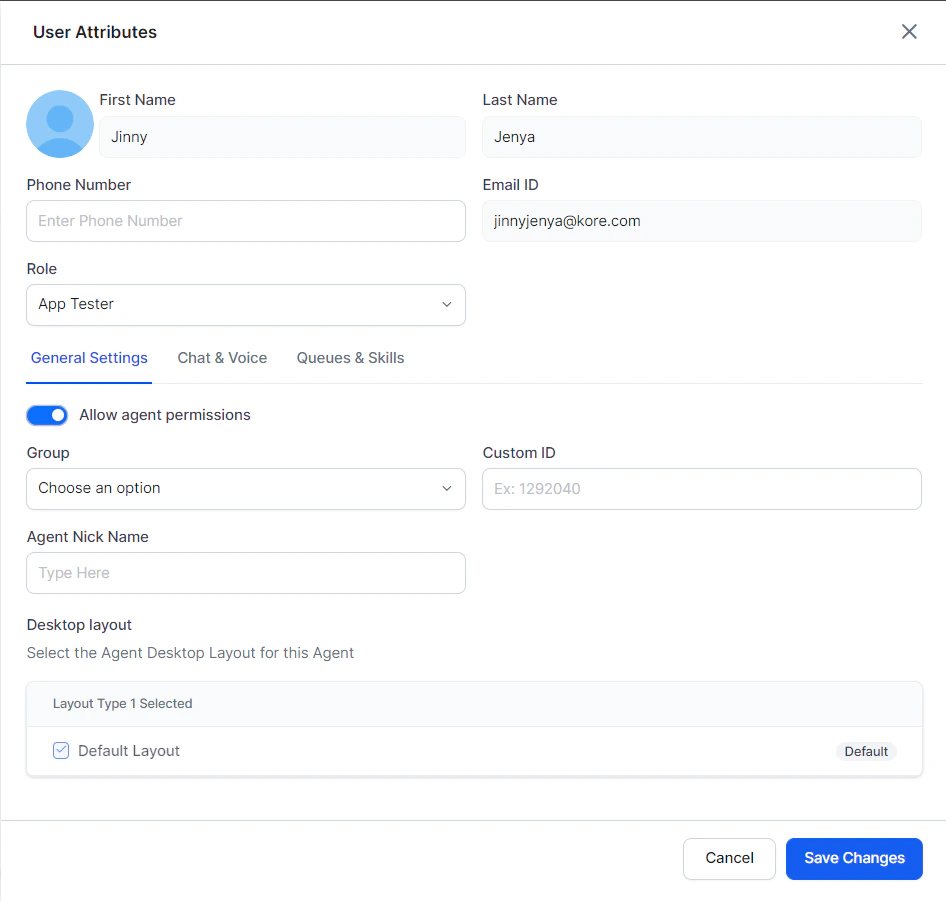The width and height of the screenshot is (946, 901).
Task: Click the user avatar picture
Action: pyautogui.click(x=59, y=123)
